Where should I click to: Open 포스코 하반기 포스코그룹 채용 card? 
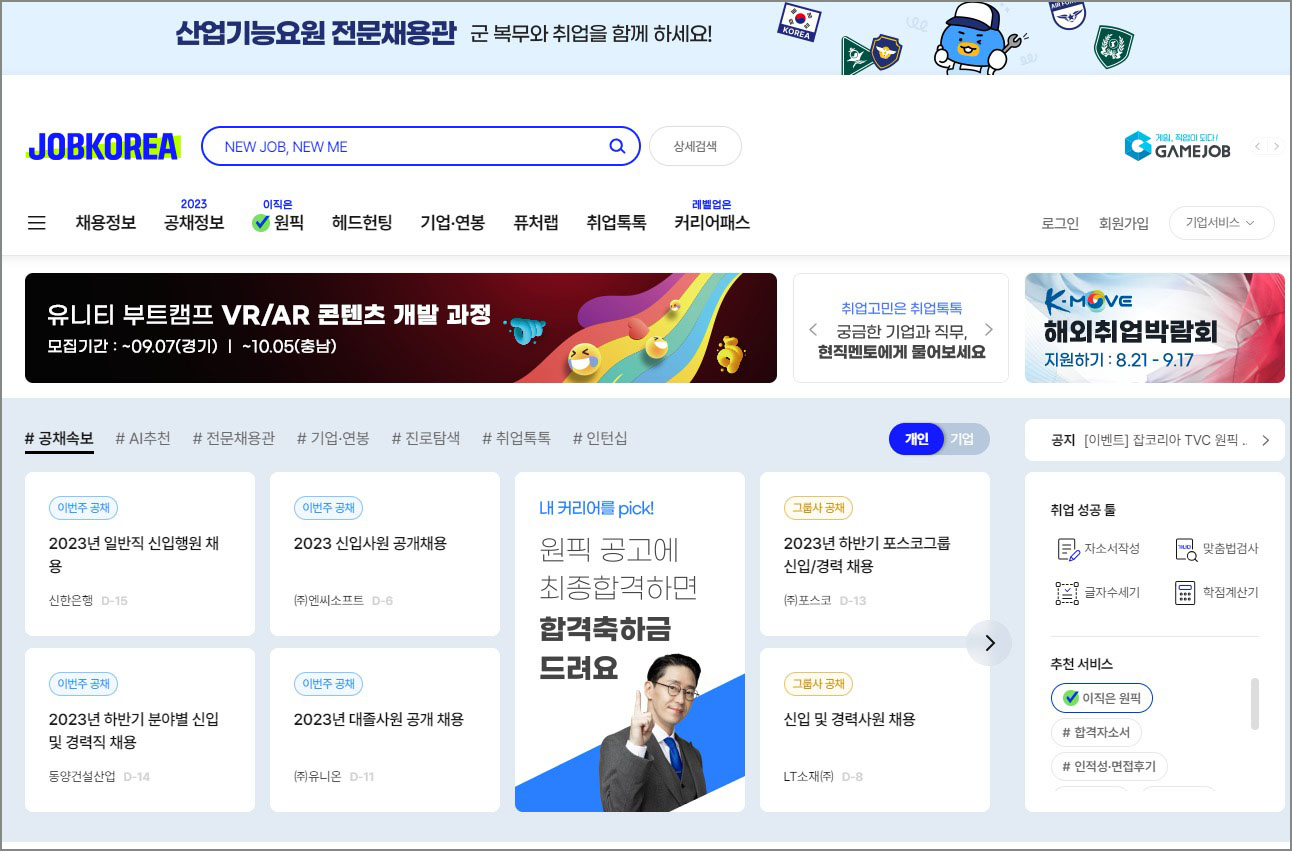875,554
